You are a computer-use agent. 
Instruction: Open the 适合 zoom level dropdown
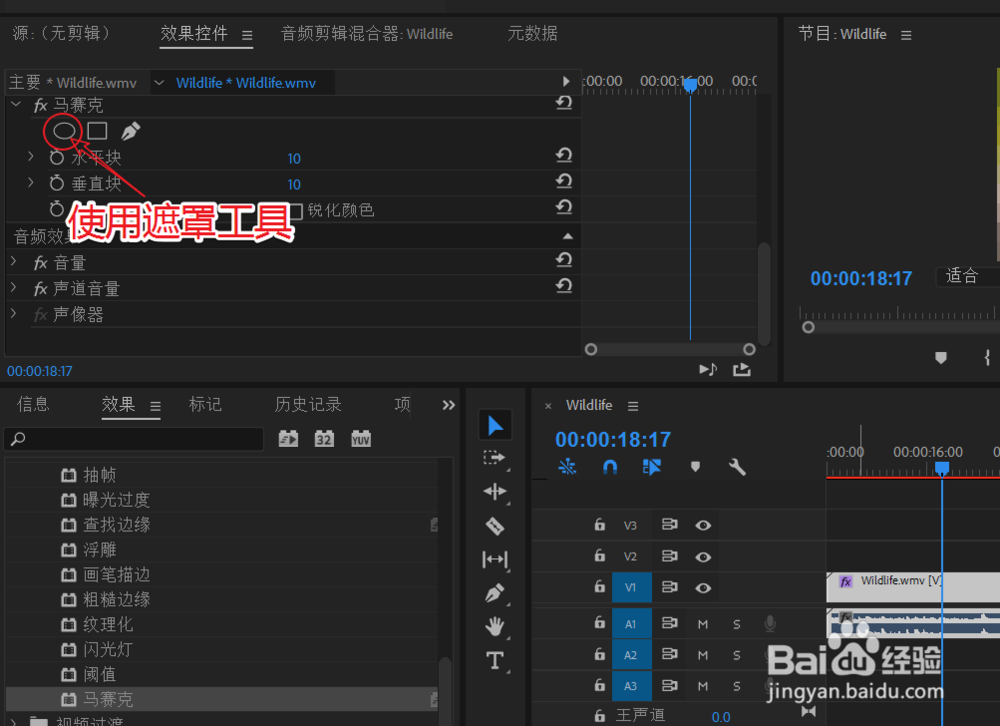point(963,278)
